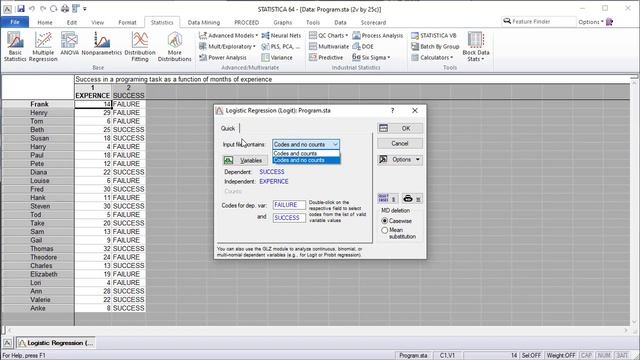Expand QC Charts dropdown

click(x=329, y=36)
